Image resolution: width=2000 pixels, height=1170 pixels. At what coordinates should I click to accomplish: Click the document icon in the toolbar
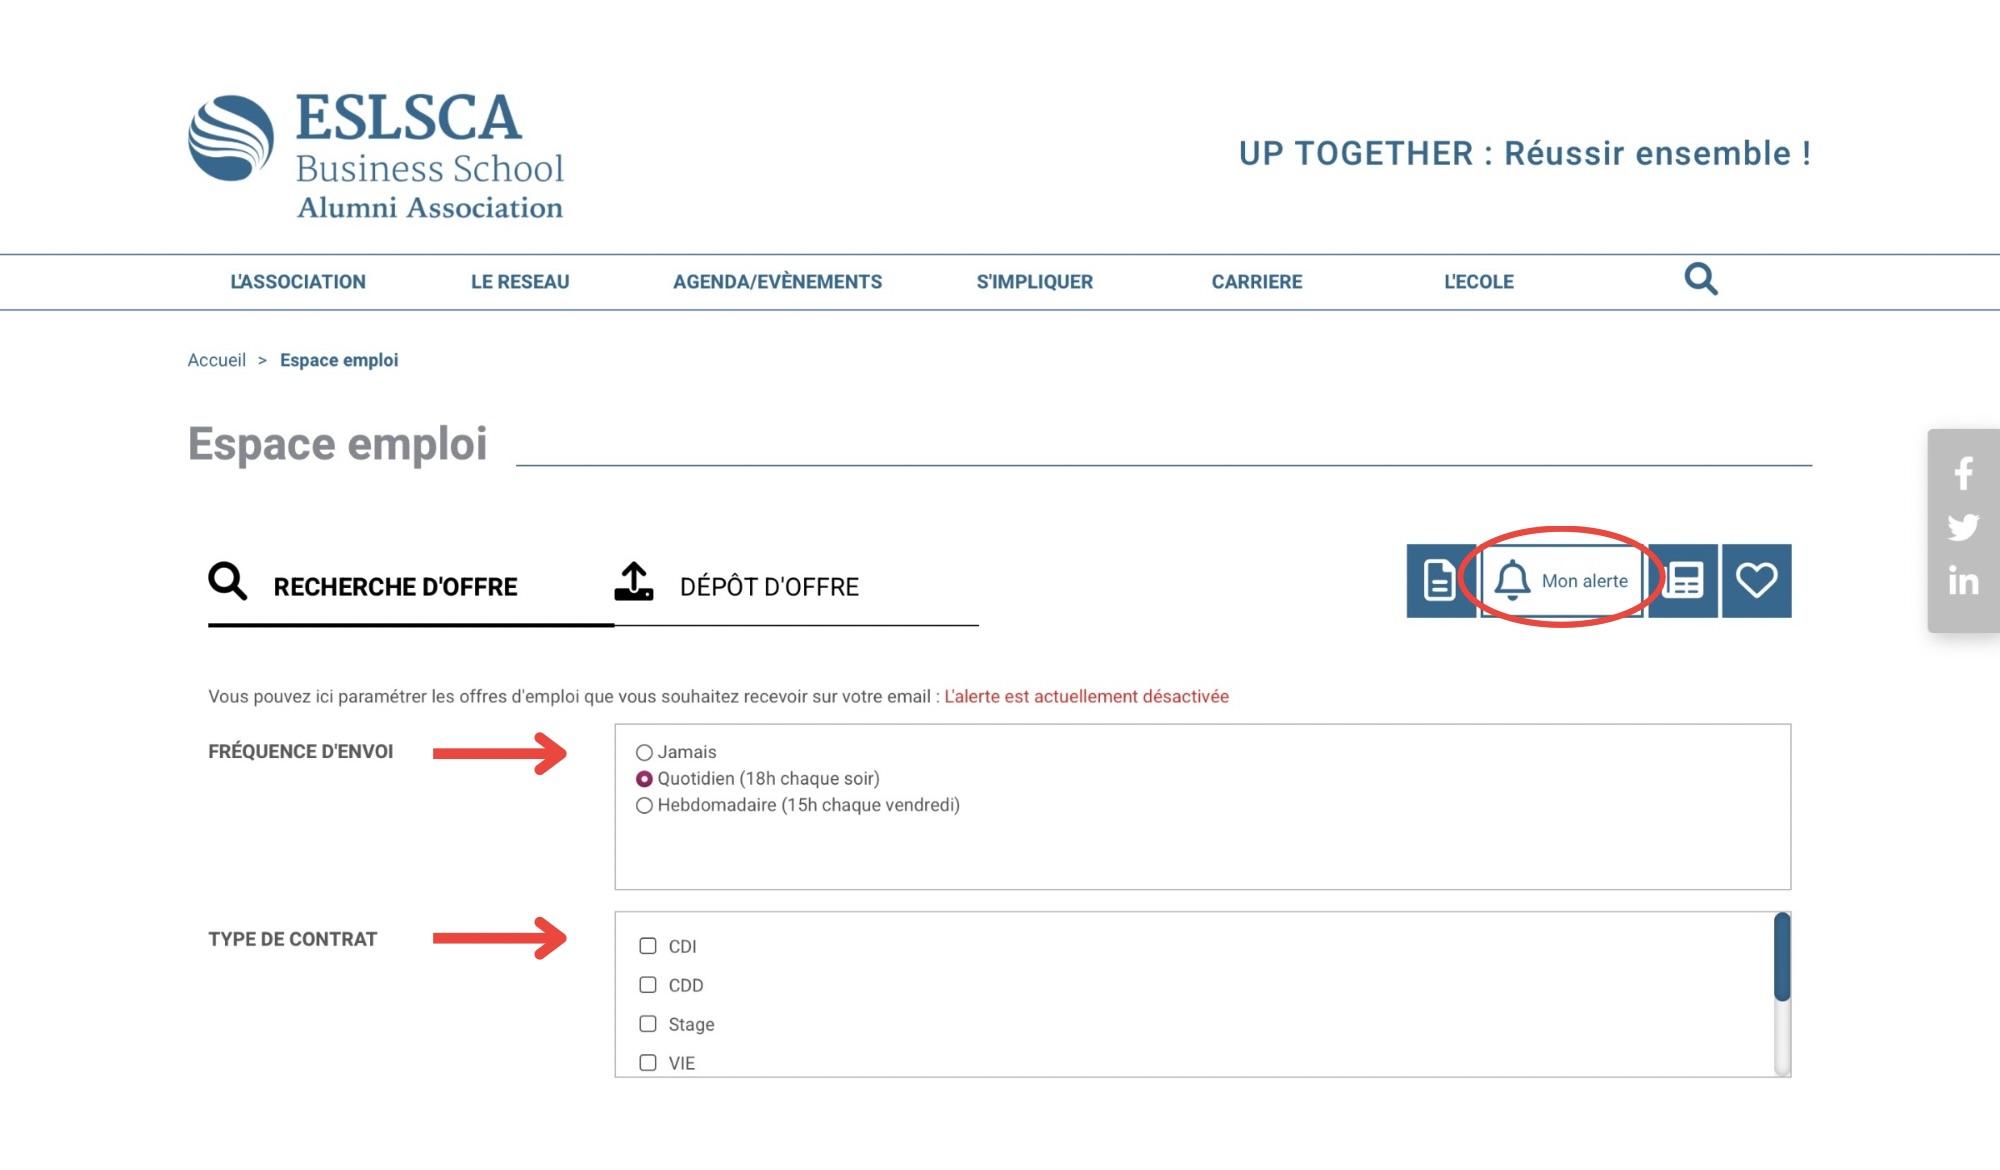point(1440,581)
